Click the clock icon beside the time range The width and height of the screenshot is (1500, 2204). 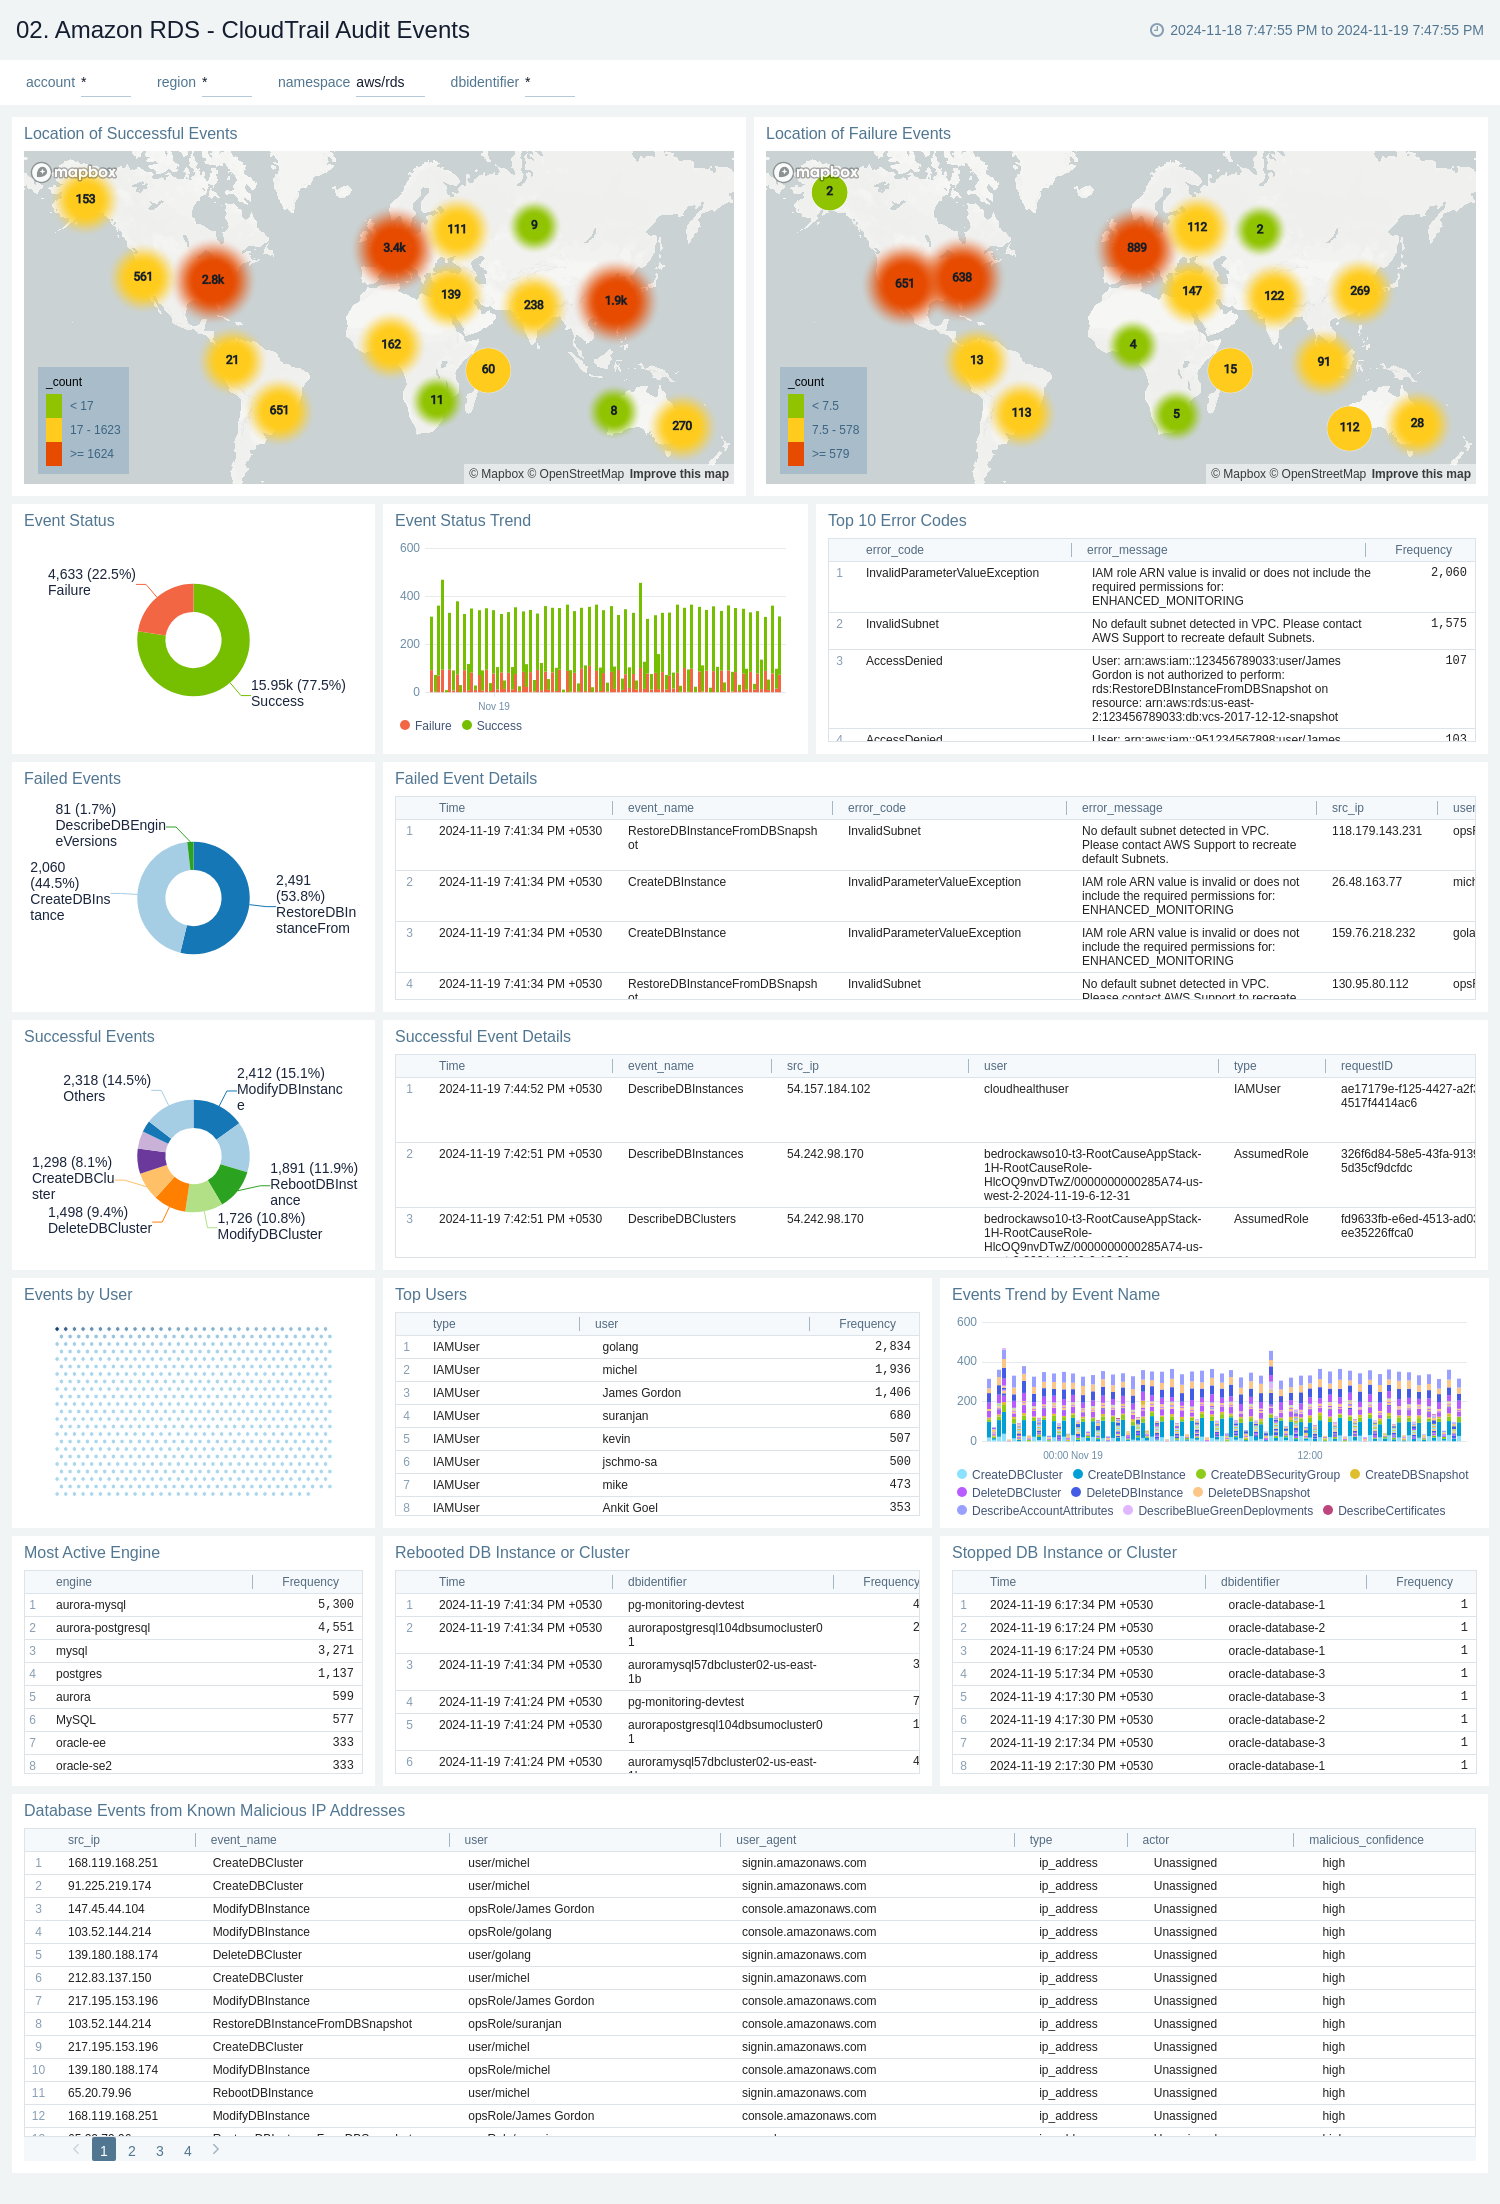pyautogui.click(x=1157, y=30)
